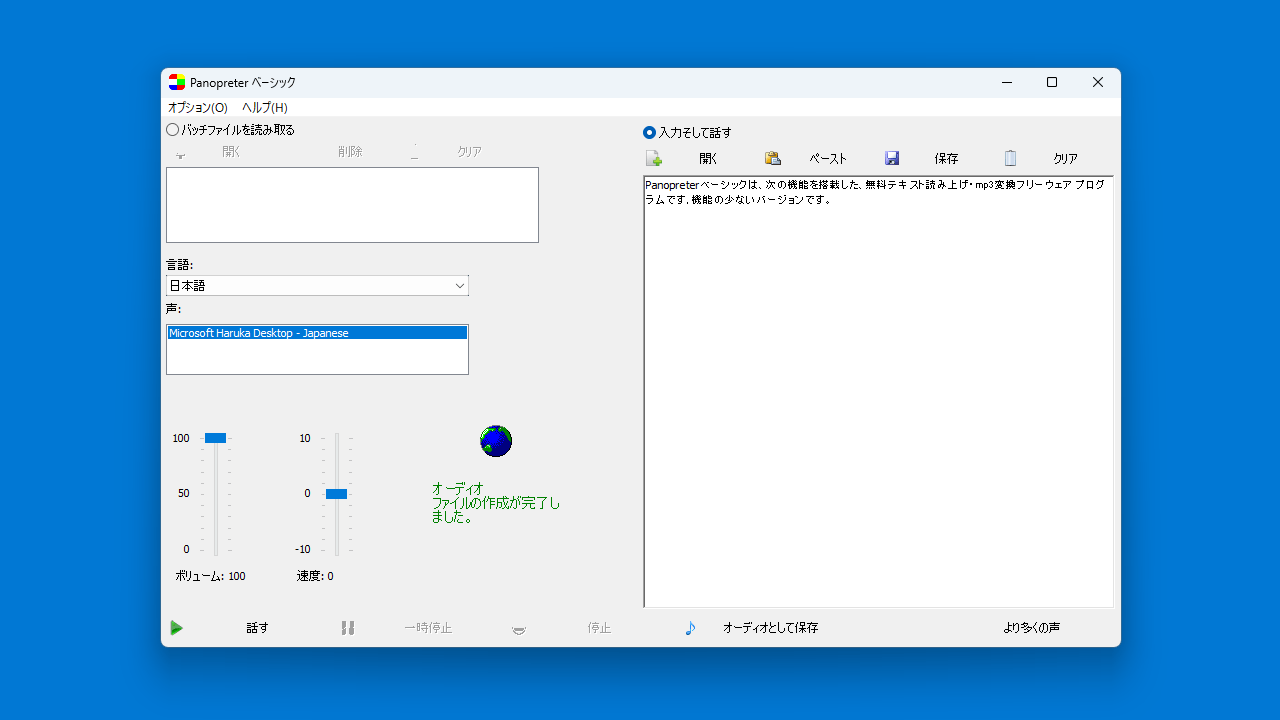The width and height of the screenshot is (1280, 720).
Task: Click the 開く button above the text editor
Action: (708, 158)
